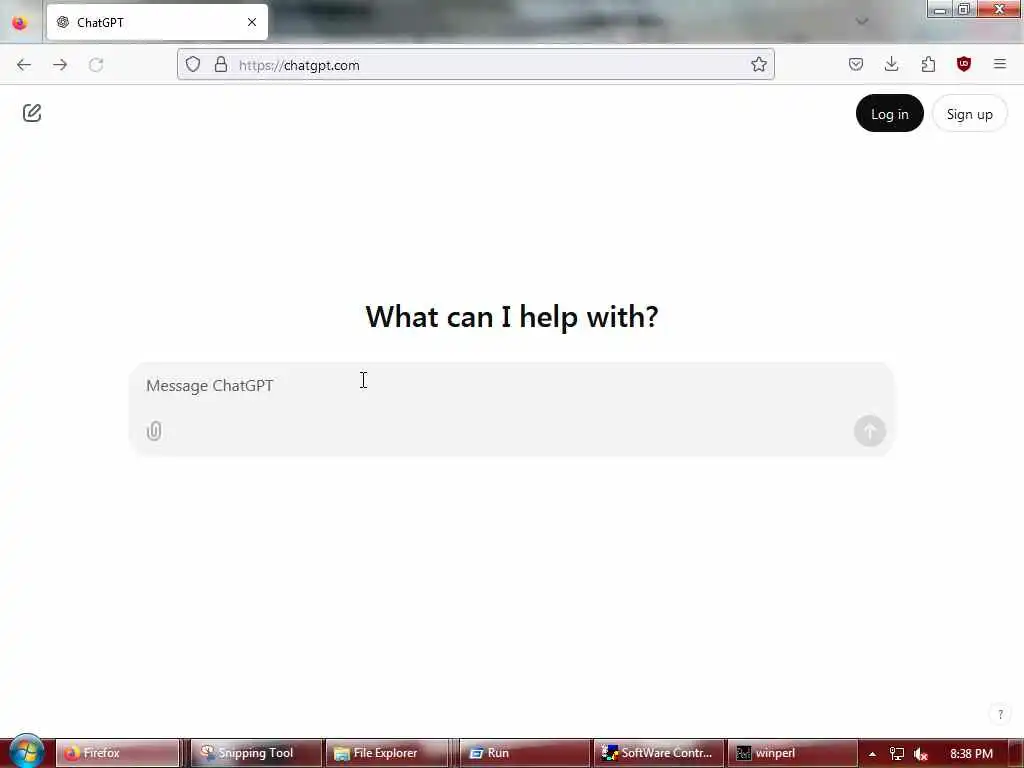Open the Downloads panel icon
1024x768 pixels.
point(891,64)
